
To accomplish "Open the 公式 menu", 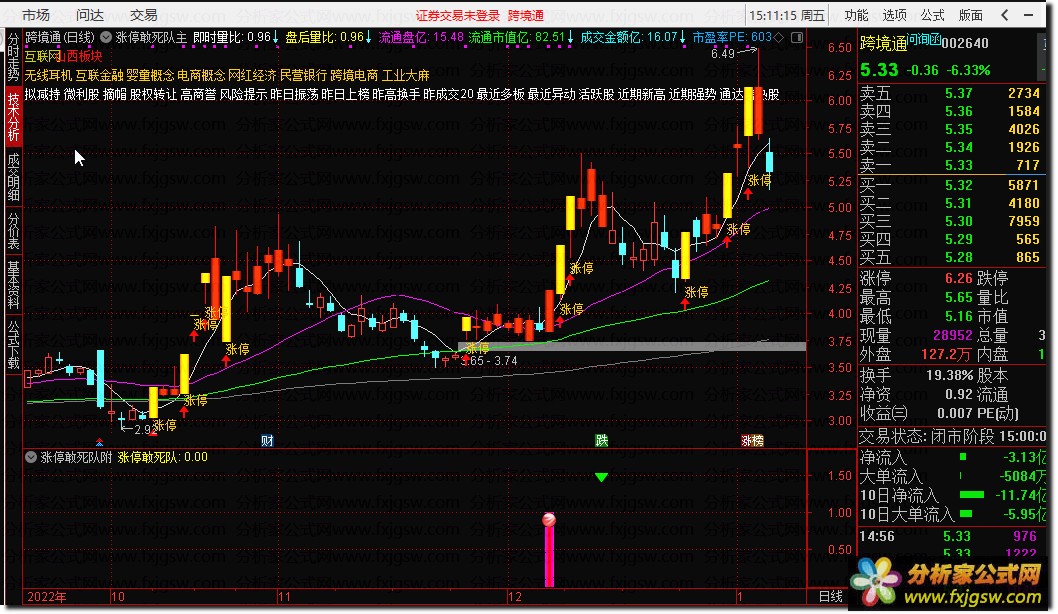I will [932, 15].
